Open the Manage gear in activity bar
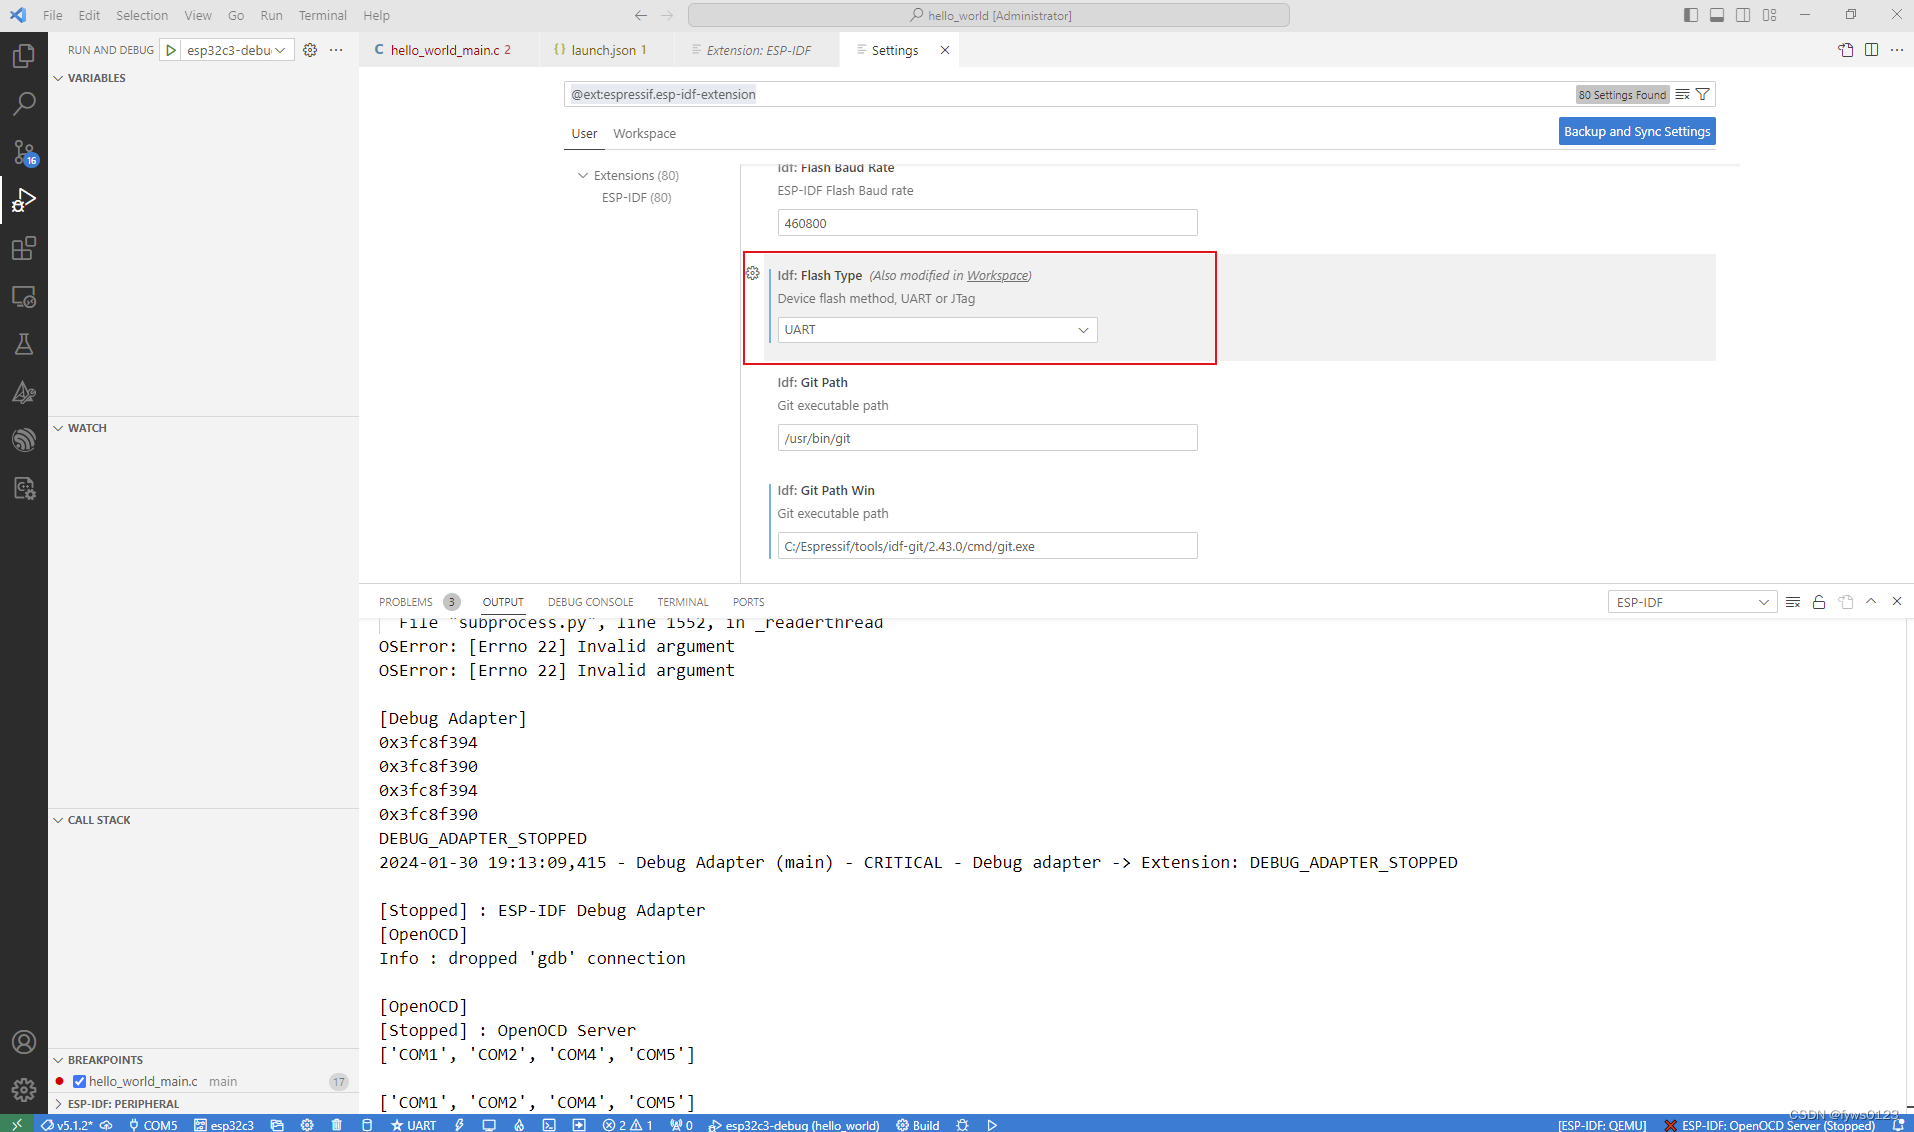Screen dimensions: 1914x1132 [x=24, y=1090]
